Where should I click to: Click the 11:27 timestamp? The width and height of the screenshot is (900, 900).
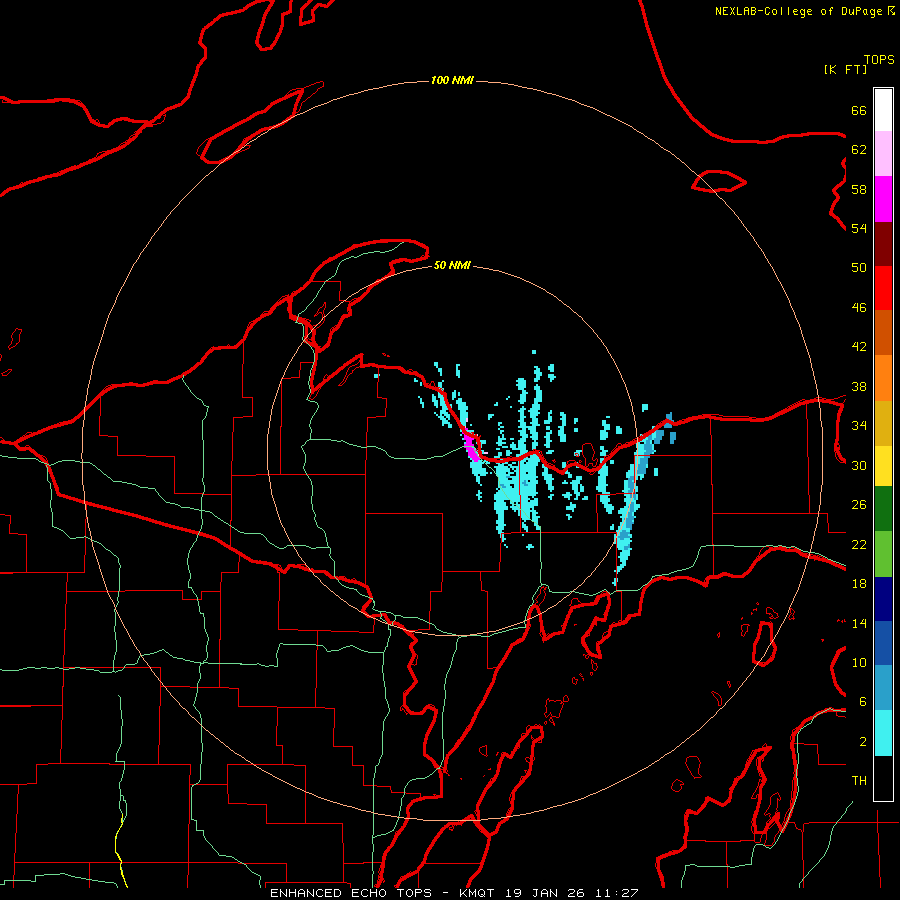[618, 893]
